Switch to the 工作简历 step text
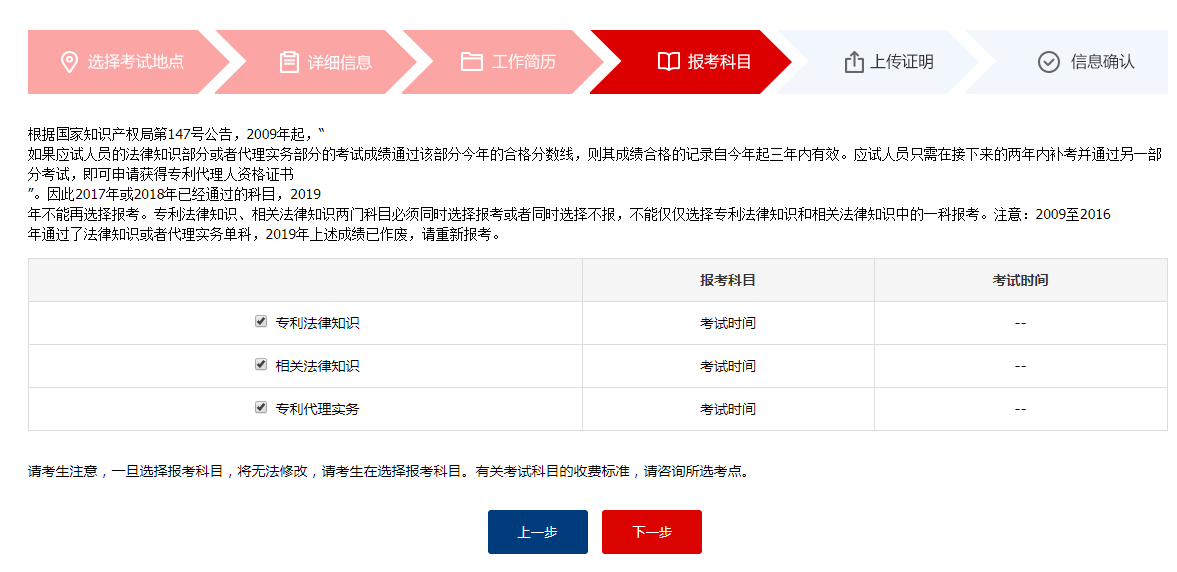 524,62
